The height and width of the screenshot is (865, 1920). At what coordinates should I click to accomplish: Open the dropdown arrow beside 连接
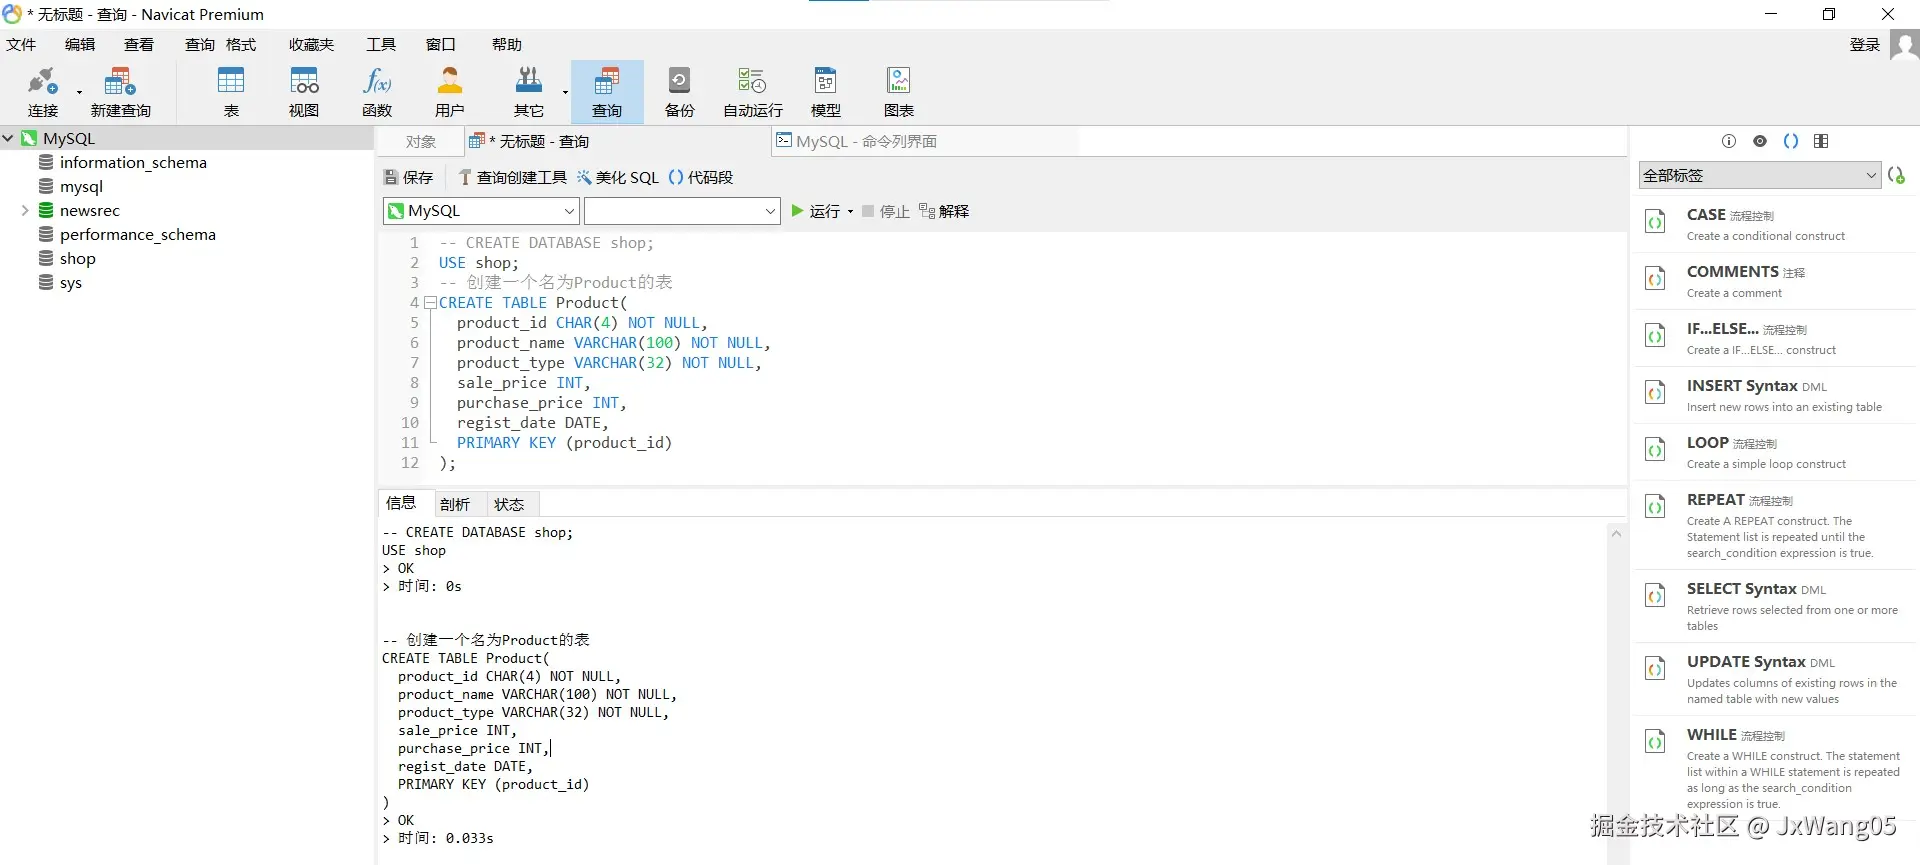(x=79, y=93)
